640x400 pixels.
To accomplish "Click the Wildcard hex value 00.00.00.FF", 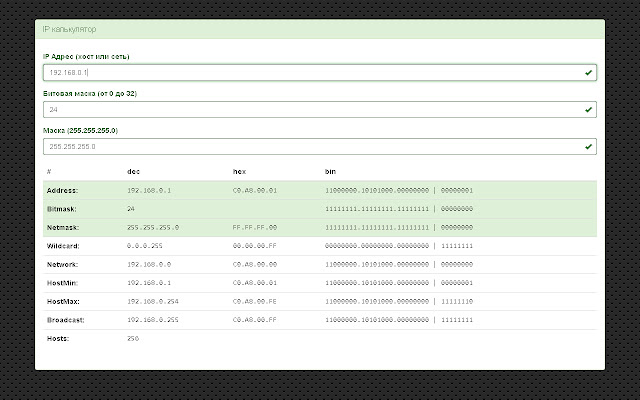I will 255,246.
